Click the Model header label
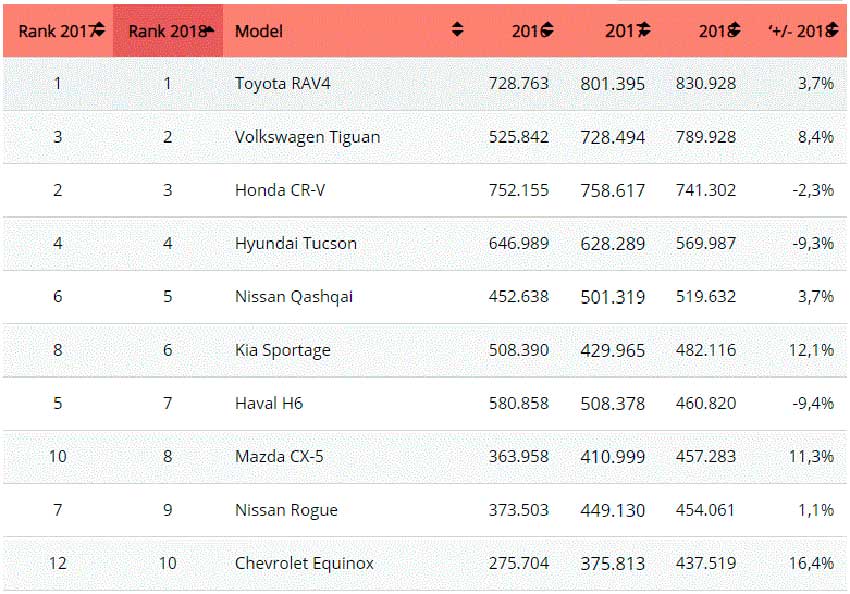Screen dimensions: 850x594 [259, 31]
